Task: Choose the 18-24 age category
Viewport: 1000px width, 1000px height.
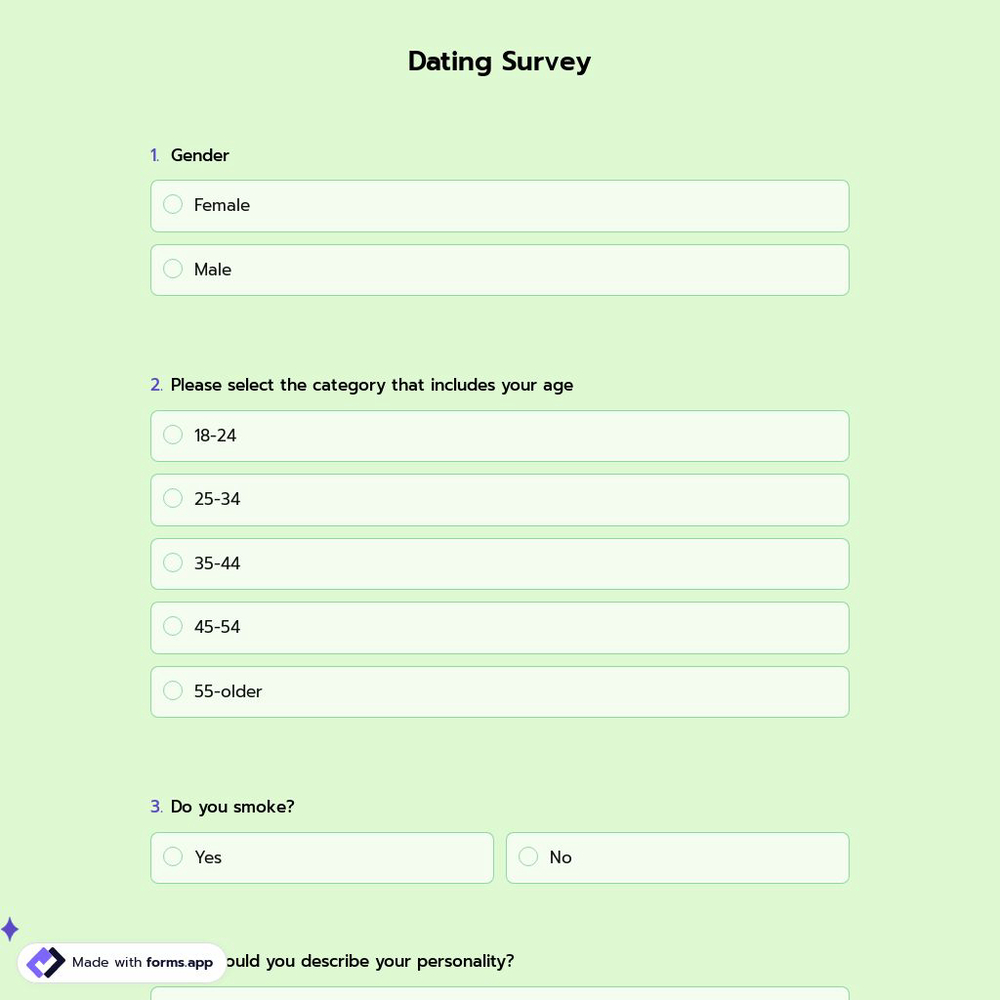Action: tap(173, 434)
